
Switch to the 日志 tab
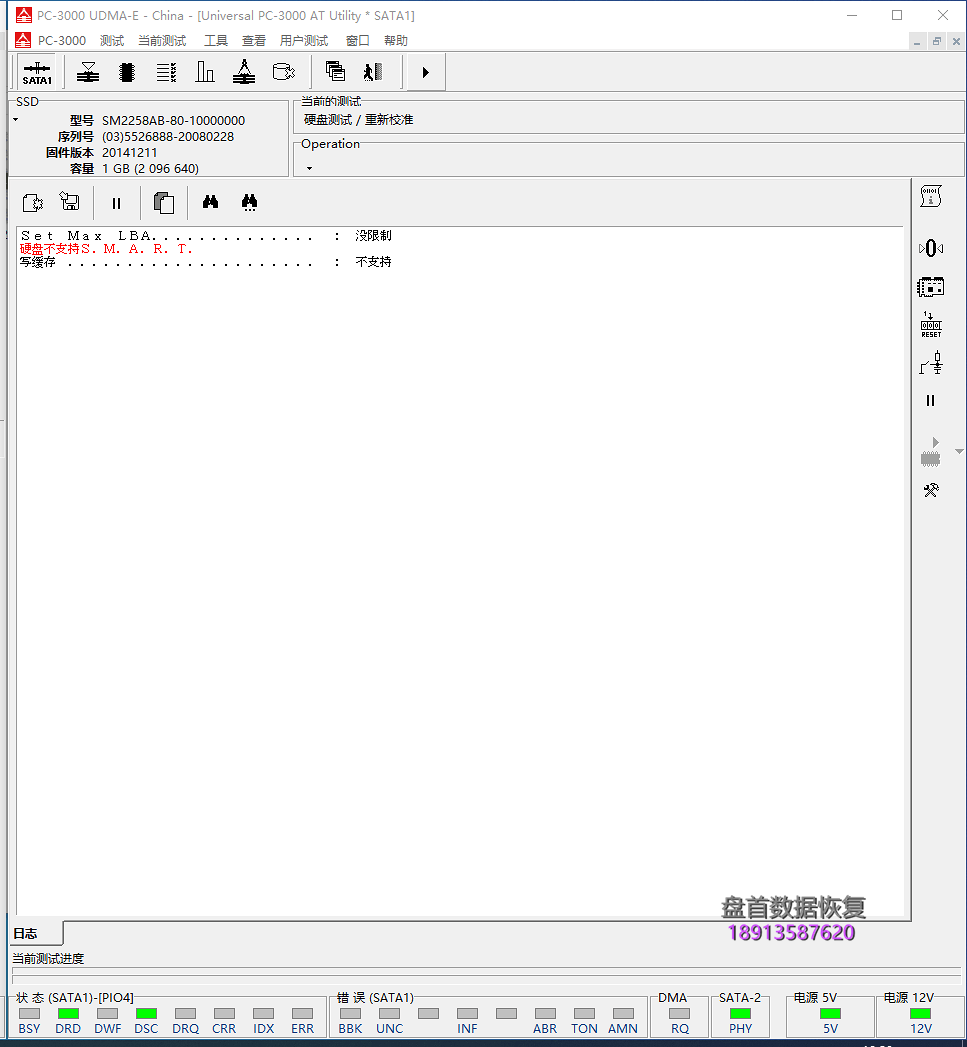point(26,934)
